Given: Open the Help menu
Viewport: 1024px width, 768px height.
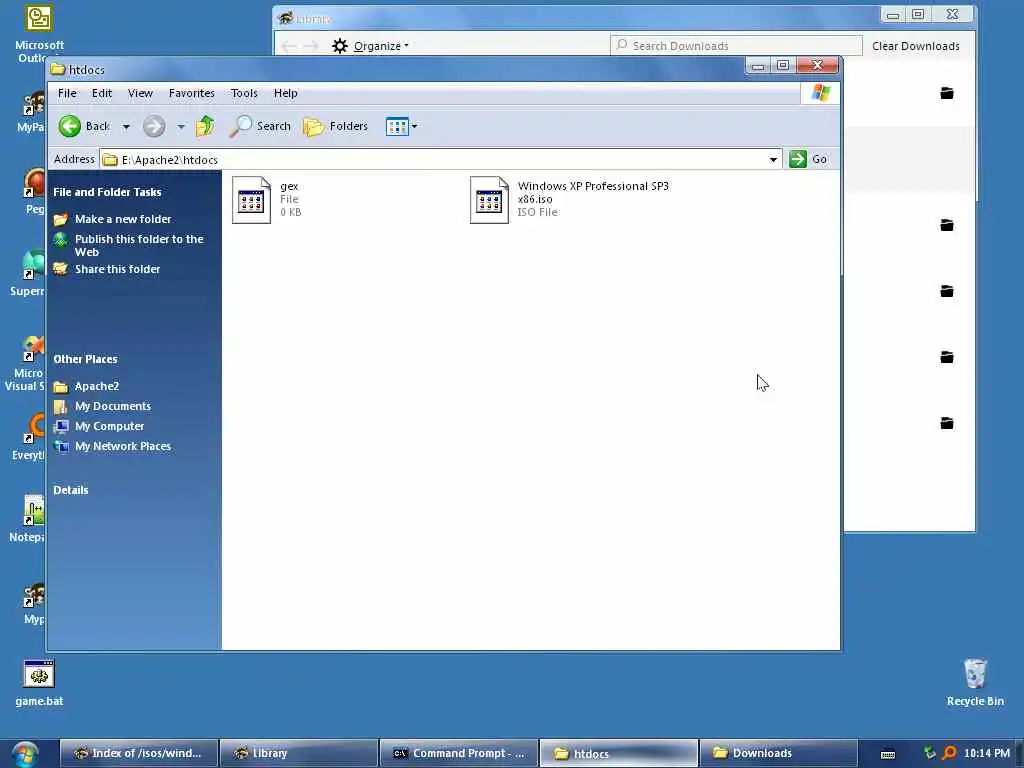Looking at the screenshot, I should pyautogui.click(x=285, y=93).
